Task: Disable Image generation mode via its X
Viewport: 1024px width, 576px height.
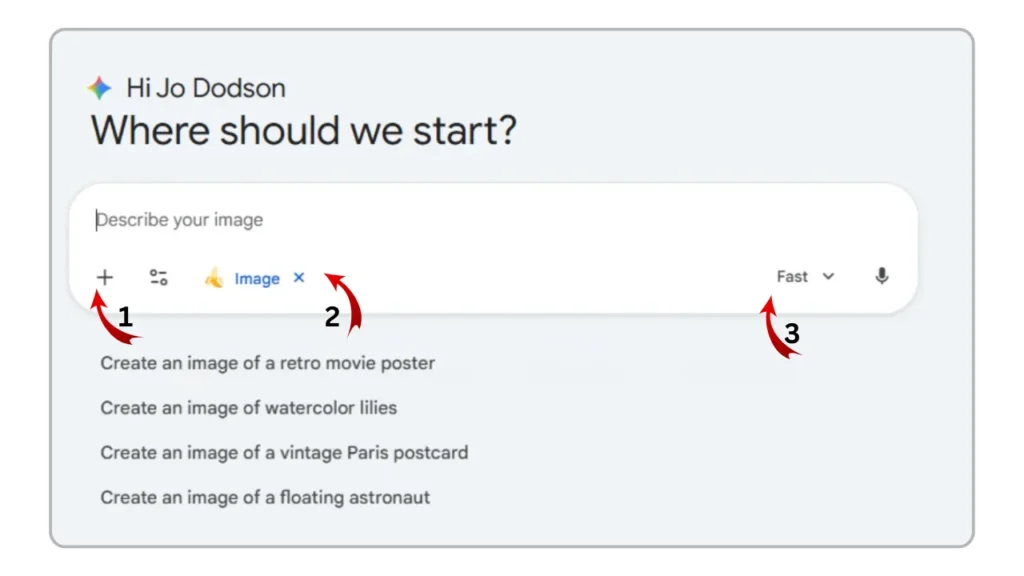Action: [297, 278]
